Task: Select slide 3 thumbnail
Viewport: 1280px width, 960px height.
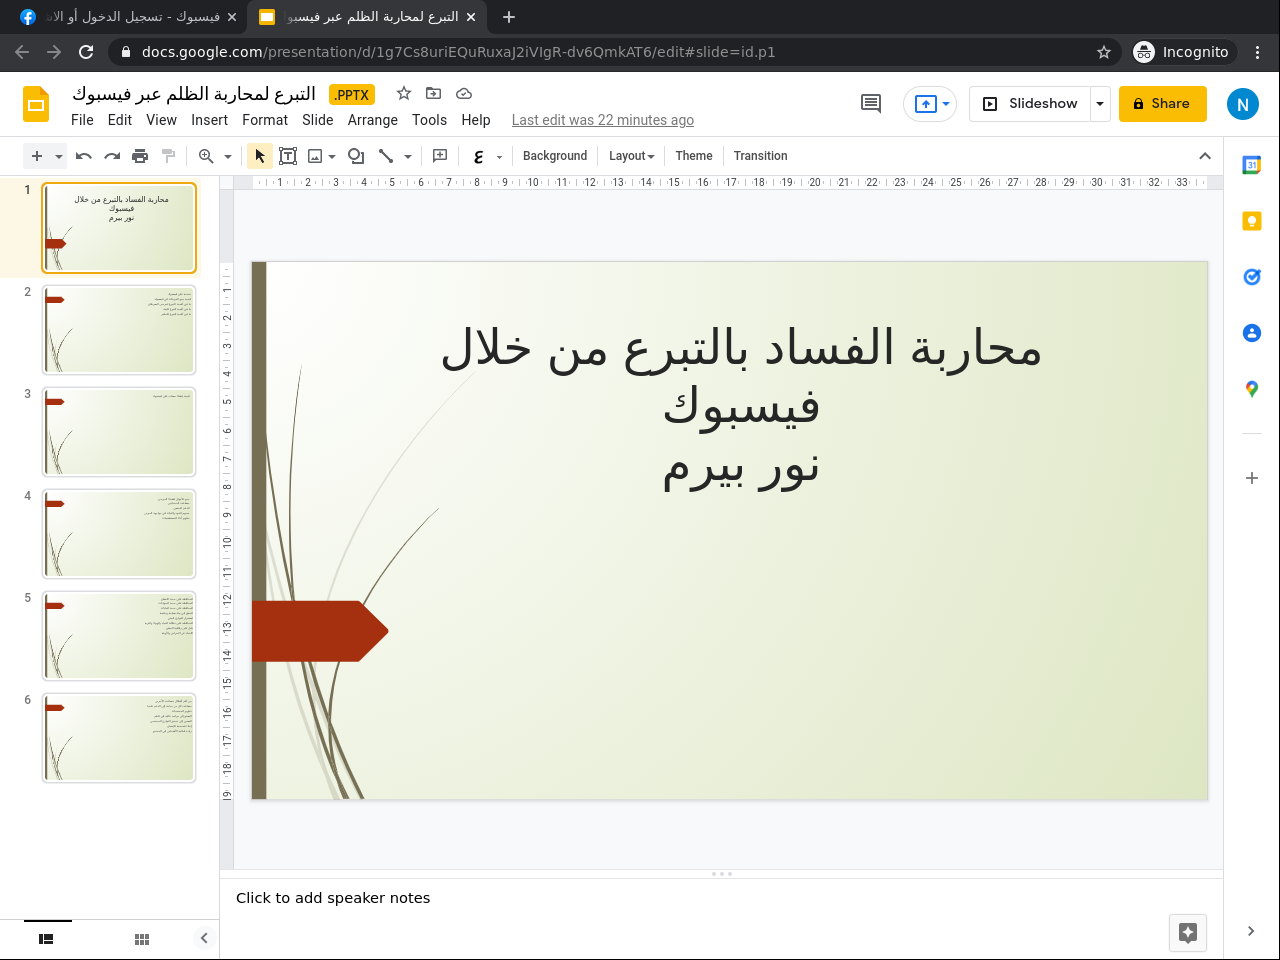Action: tap(119, 432)
